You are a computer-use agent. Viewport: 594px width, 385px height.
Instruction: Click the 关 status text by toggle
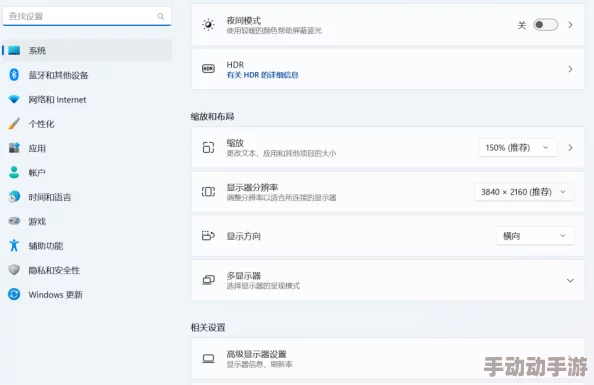click(x=522, y=25)
